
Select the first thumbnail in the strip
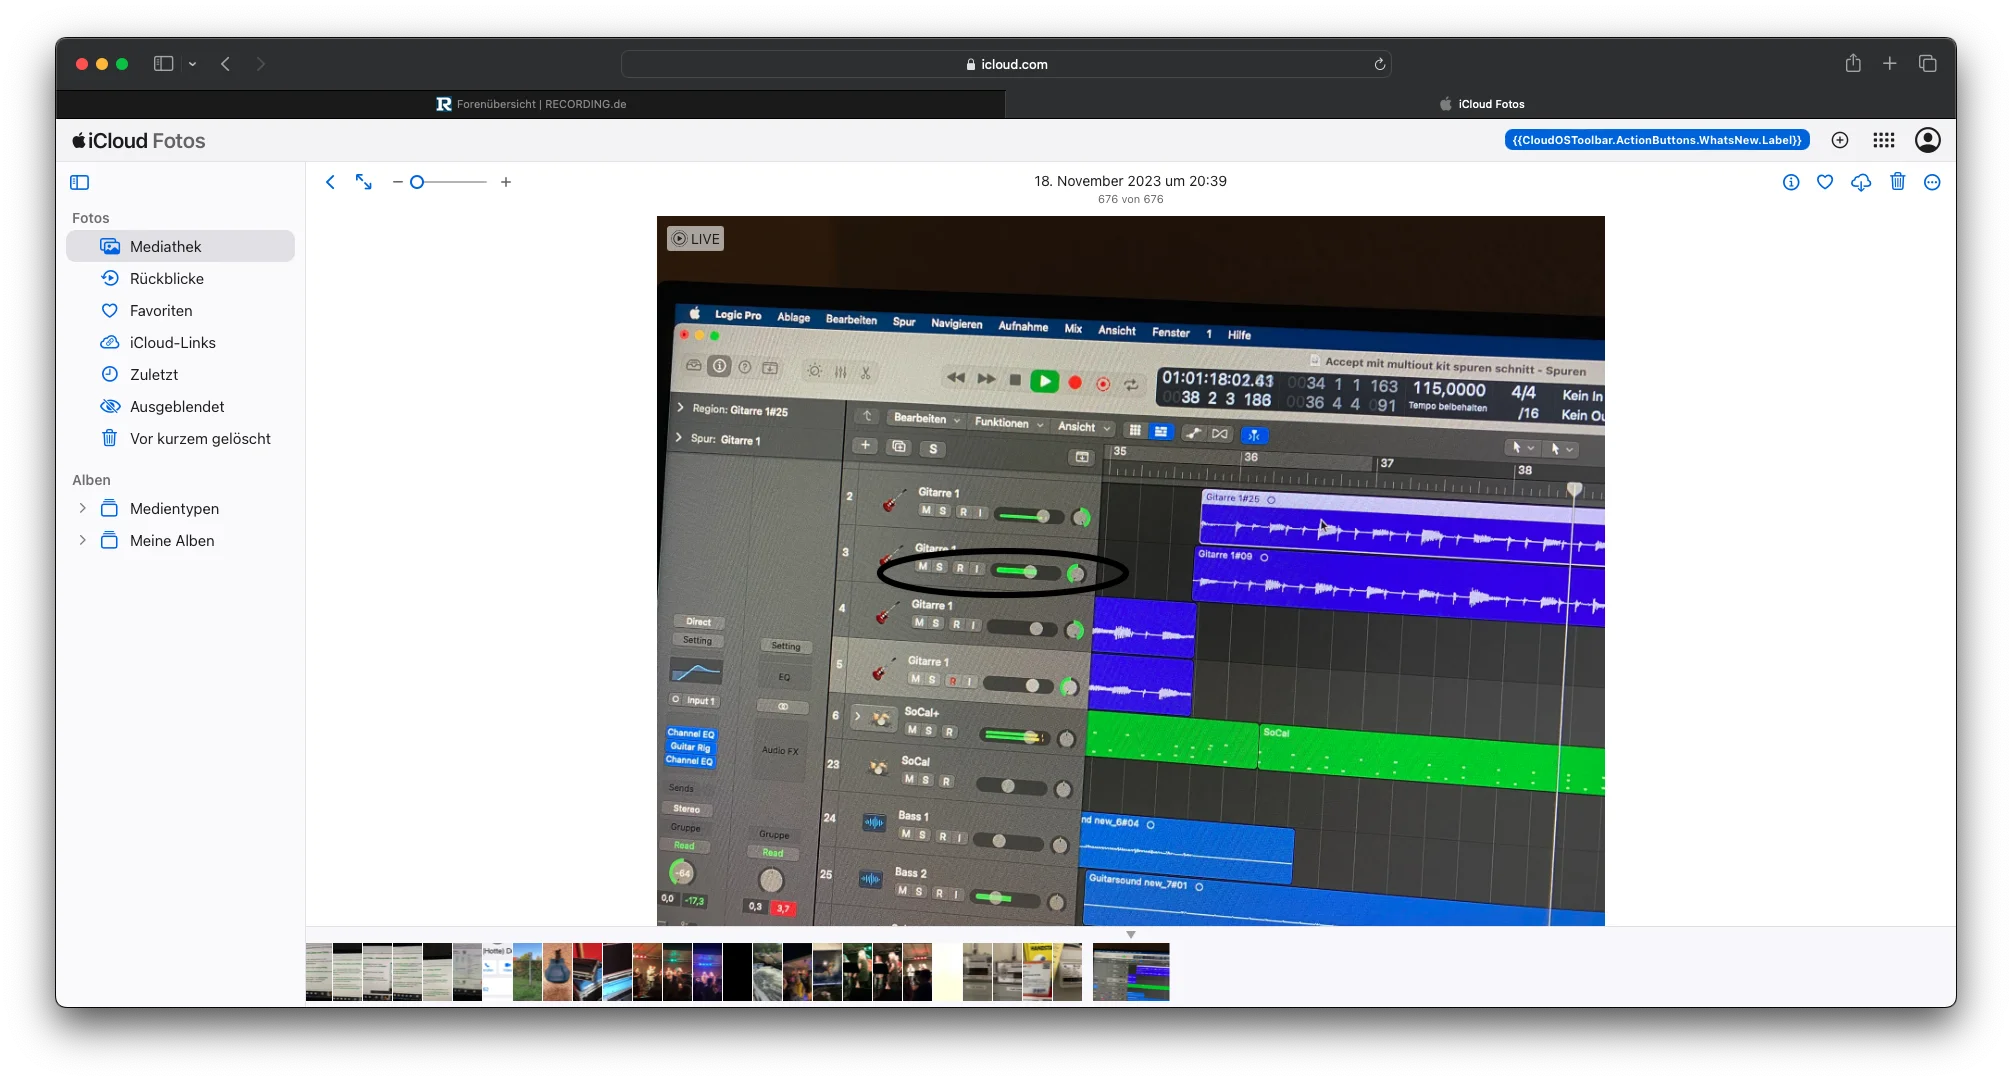point(319,972)
